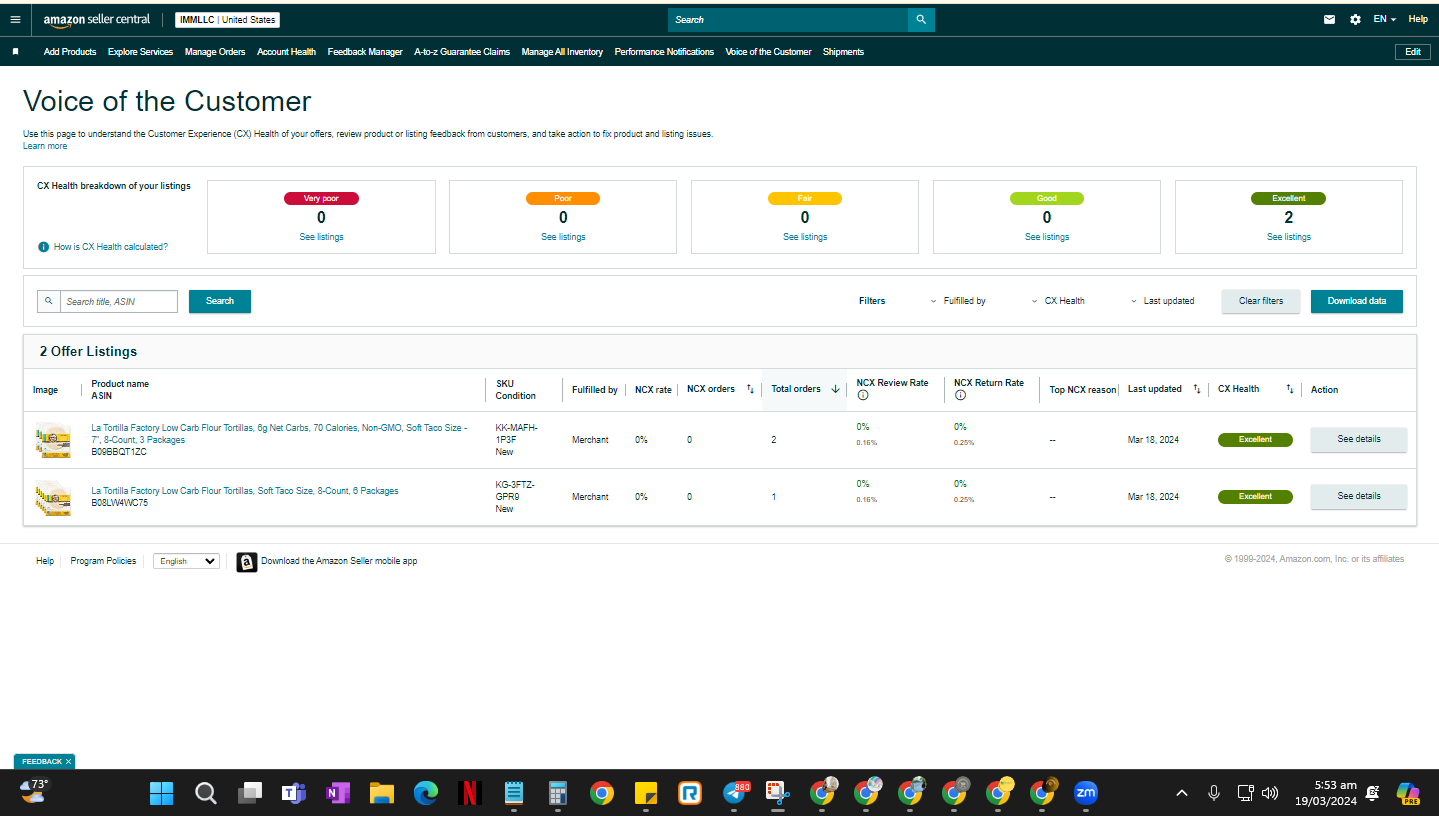The width and height of the screenshot is (1439, 816).
Task: Open Telegram from the taskbar
Action: point(734,794)
